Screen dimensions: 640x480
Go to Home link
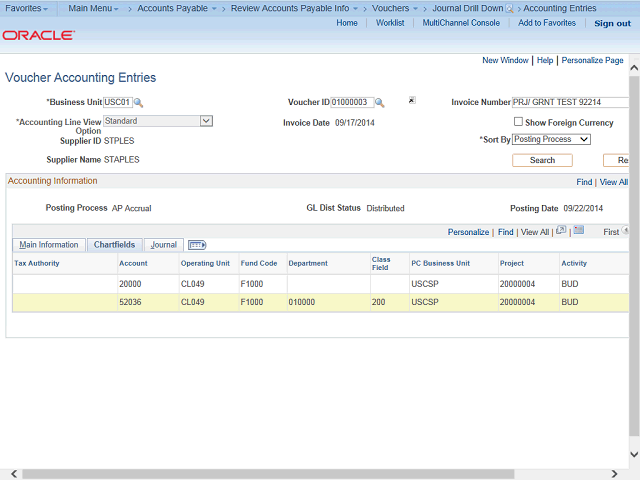click(x=347, y=23)
